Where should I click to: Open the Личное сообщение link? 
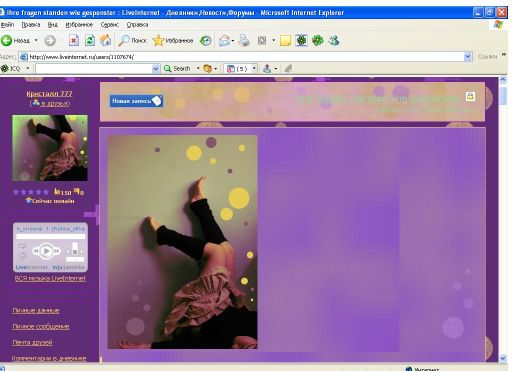pos(41,326)
